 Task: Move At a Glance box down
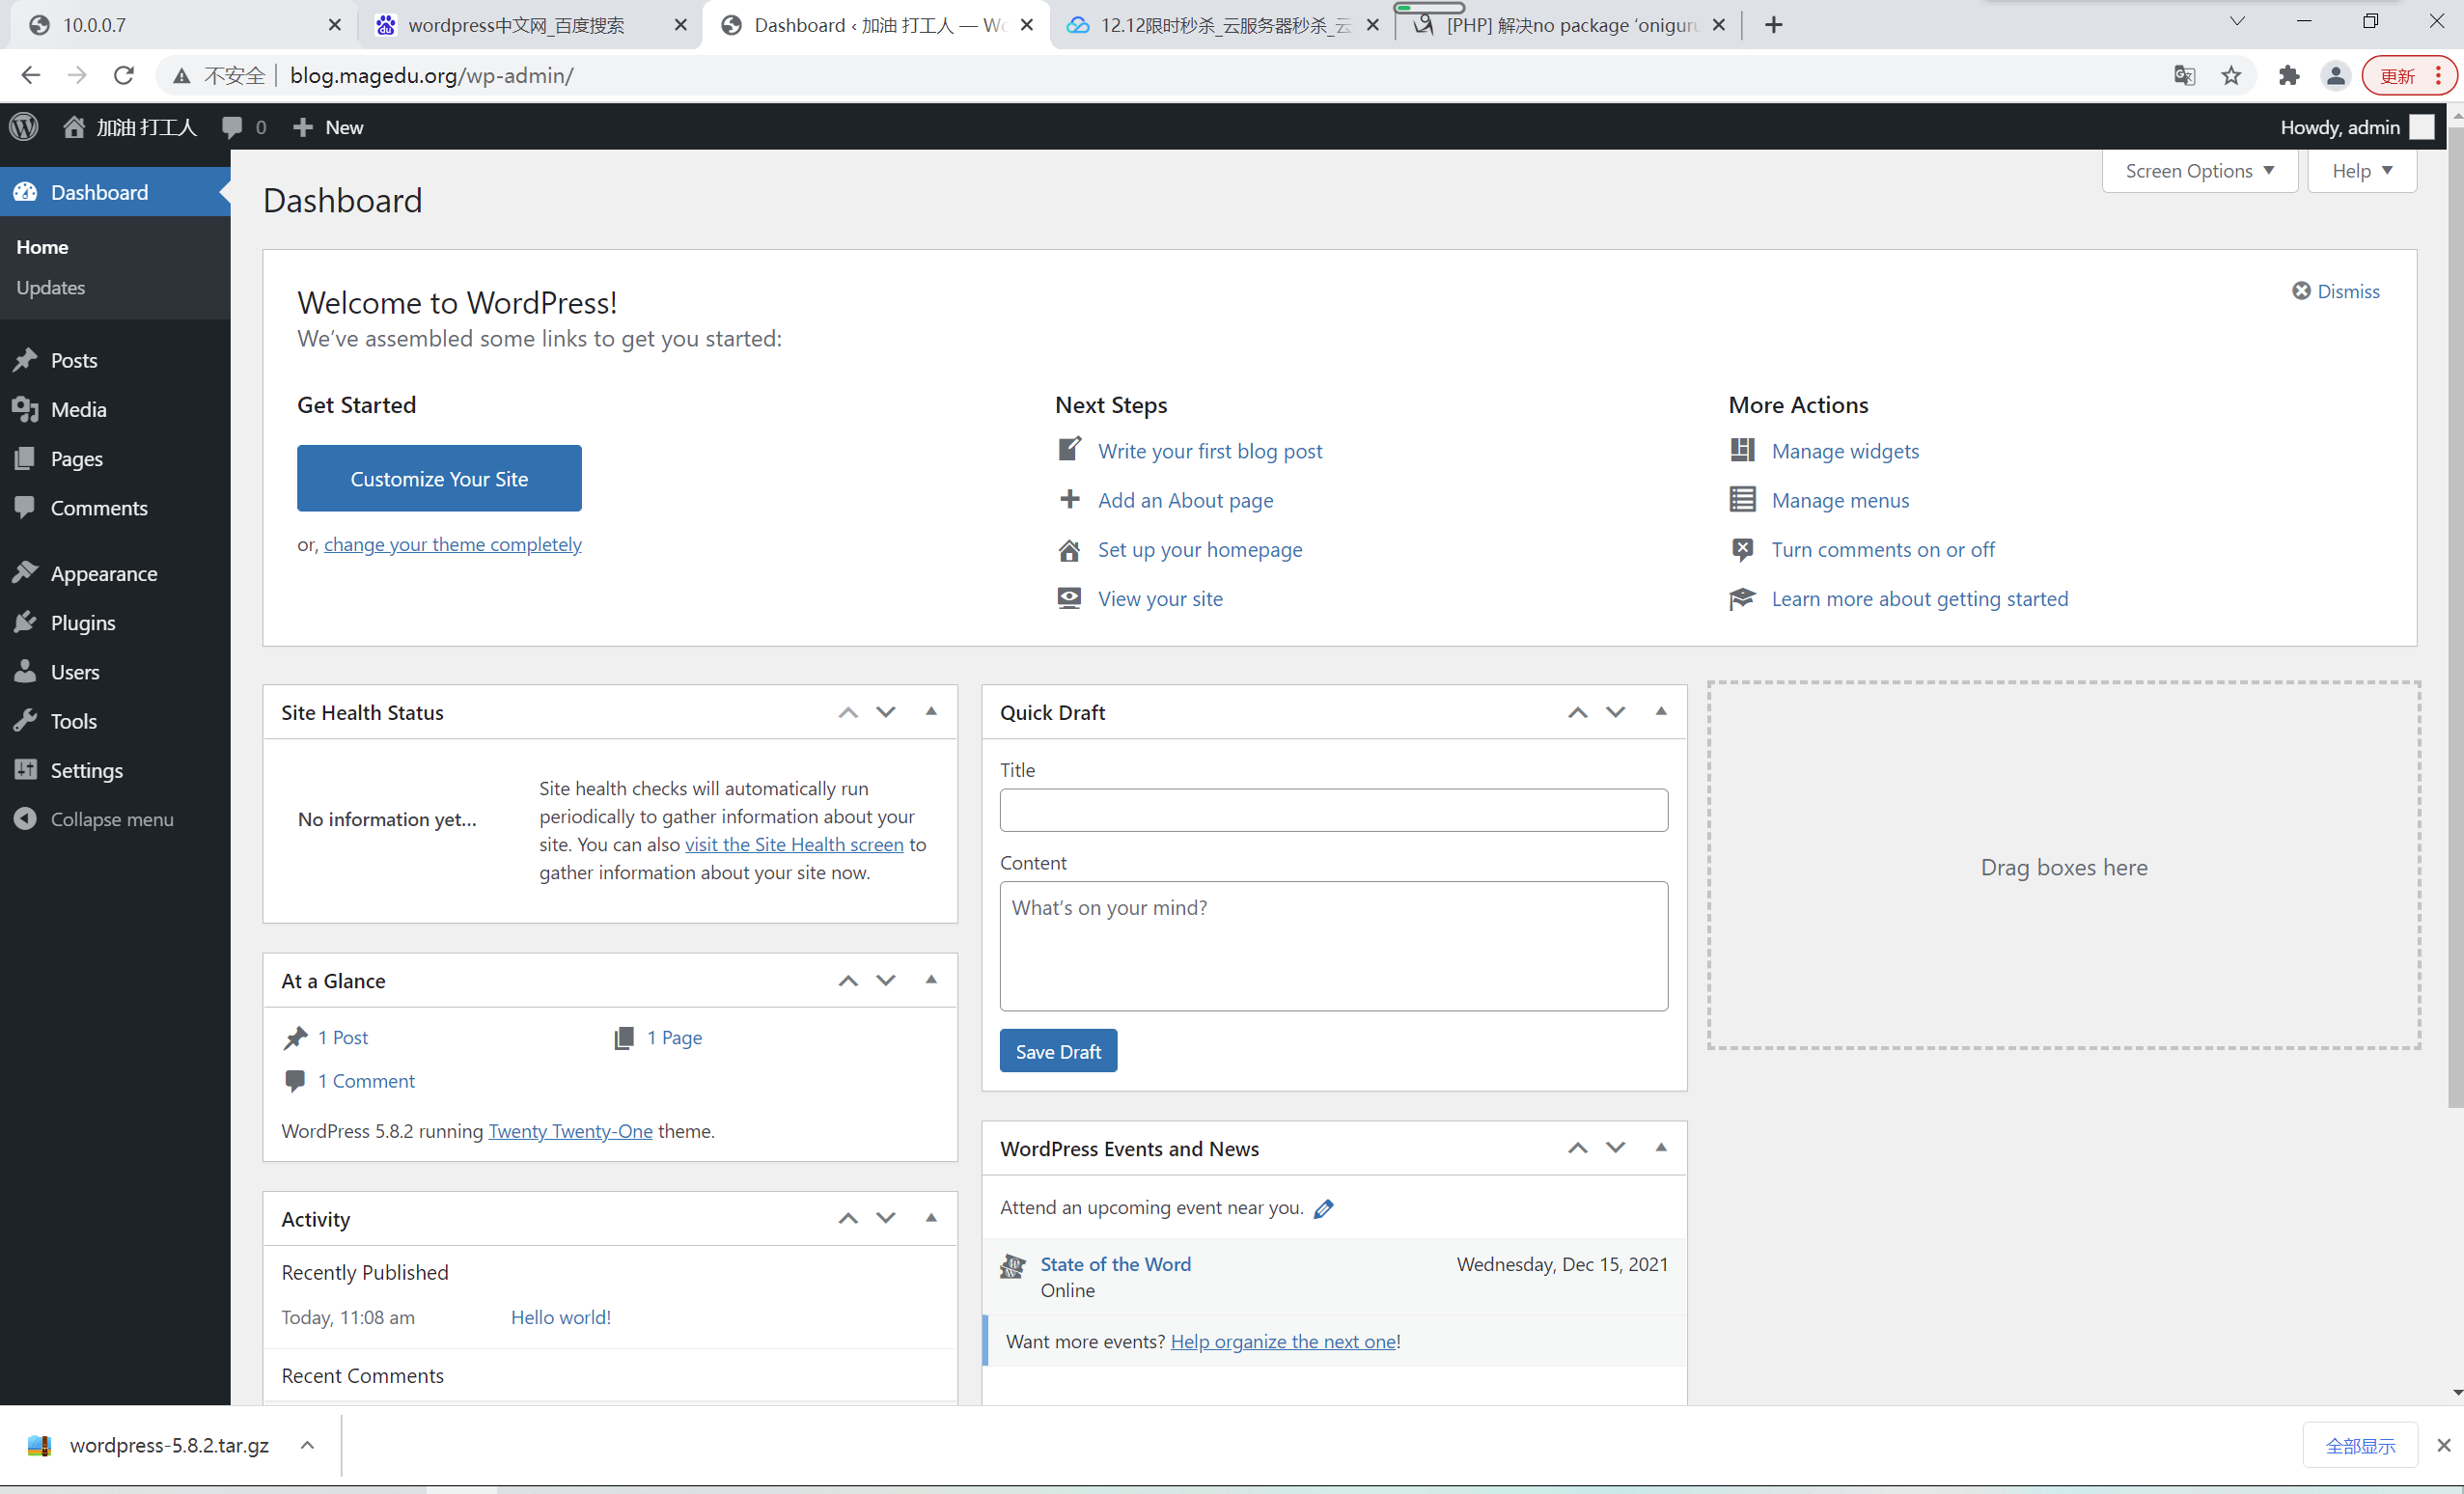pos(886,980)
